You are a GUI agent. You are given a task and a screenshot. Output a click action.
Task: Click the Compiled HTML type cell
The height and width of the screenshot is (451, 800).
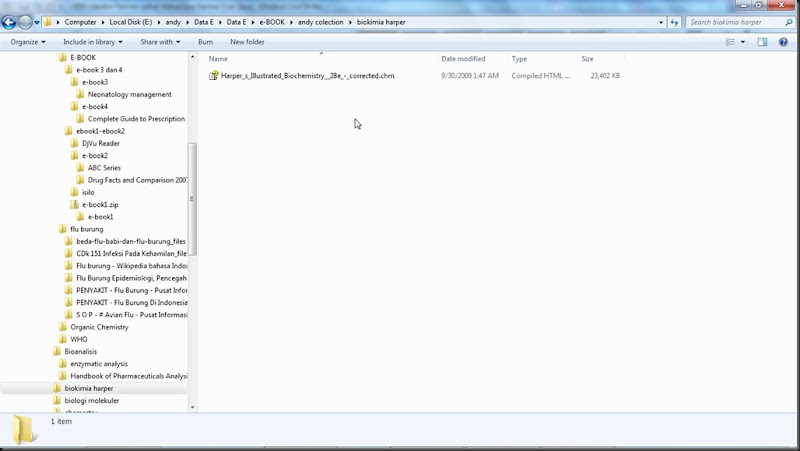pyautogui.click(x=541, y=76)
